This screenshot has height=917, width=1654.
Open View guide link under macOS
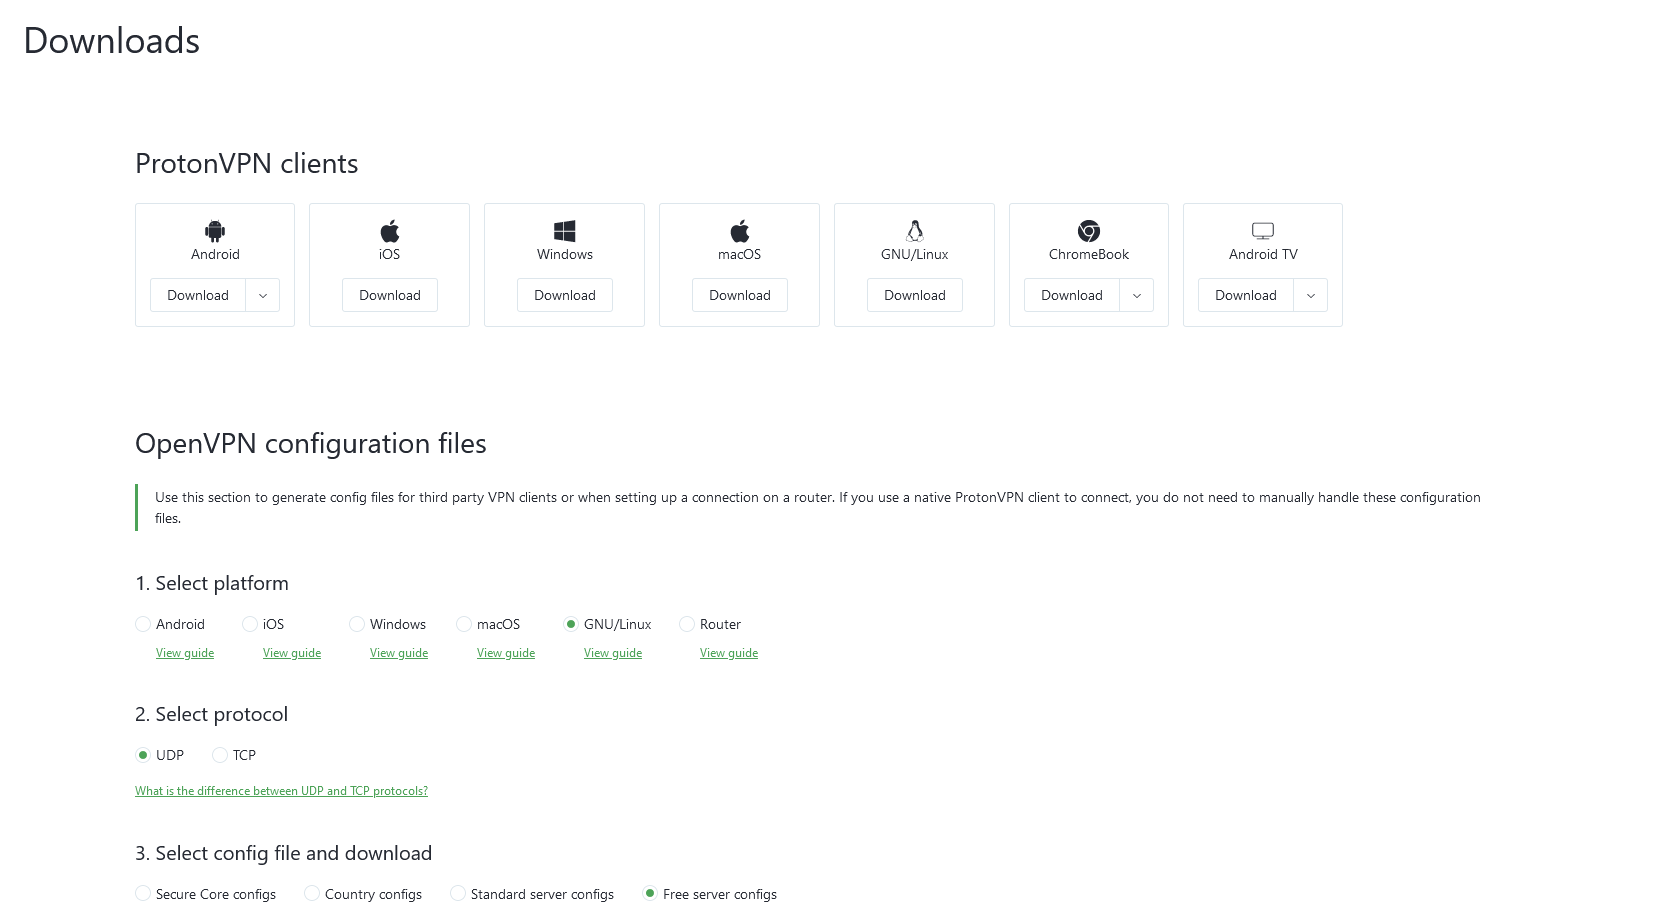(506, 653)
